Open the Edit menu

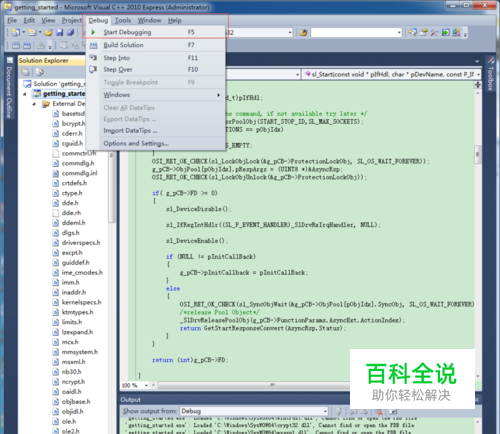29,20
